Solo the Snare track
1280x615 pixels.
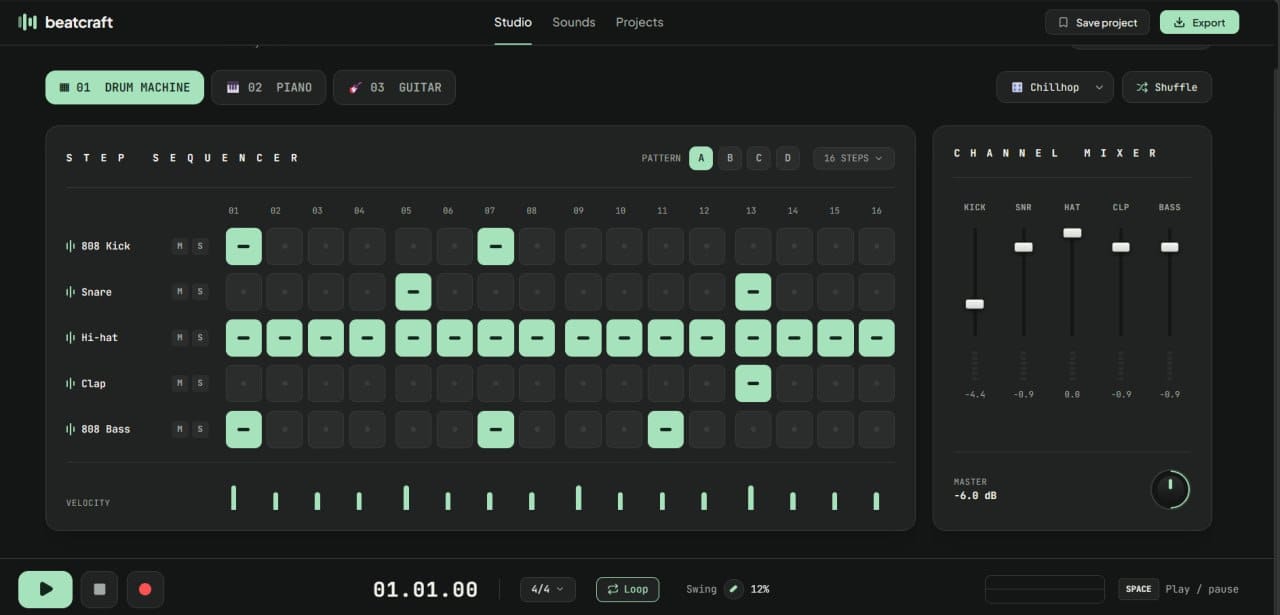200,292
